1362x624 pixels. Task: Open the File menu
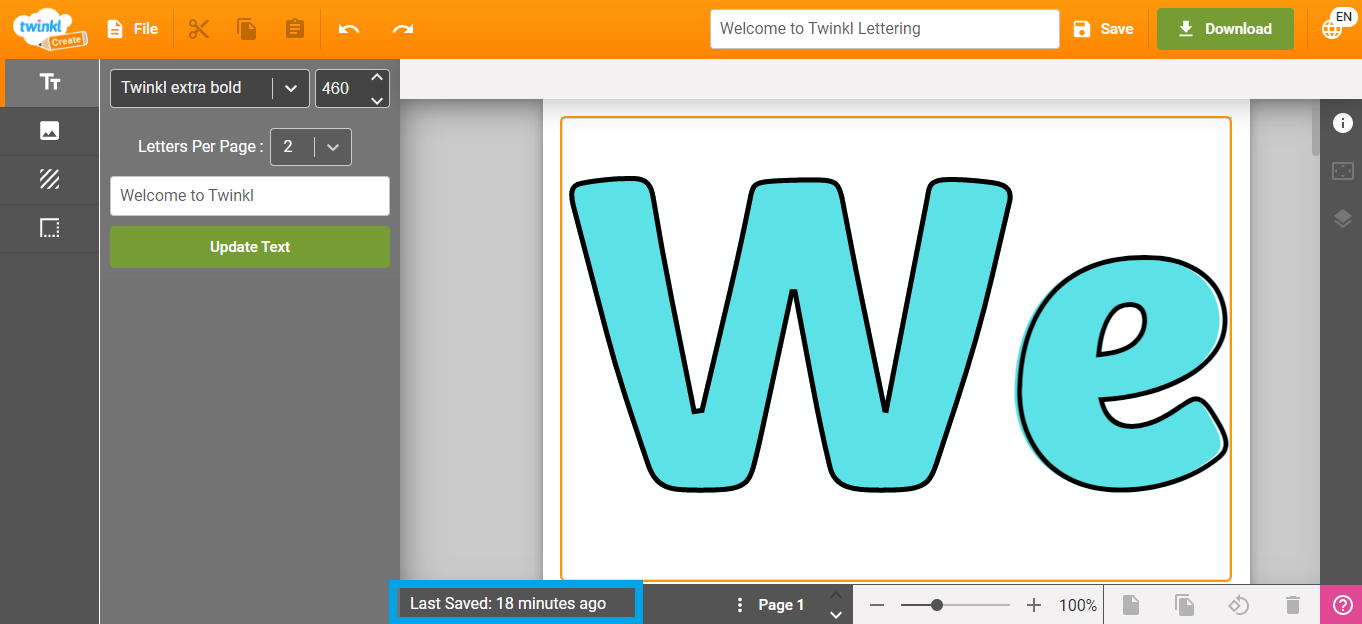tap(131, 28)
